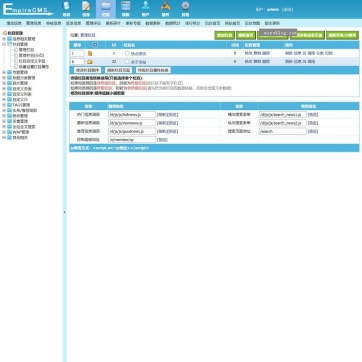The image size is (362, 362).
Task: Click the search_news1.js address field
Action: 283,114
